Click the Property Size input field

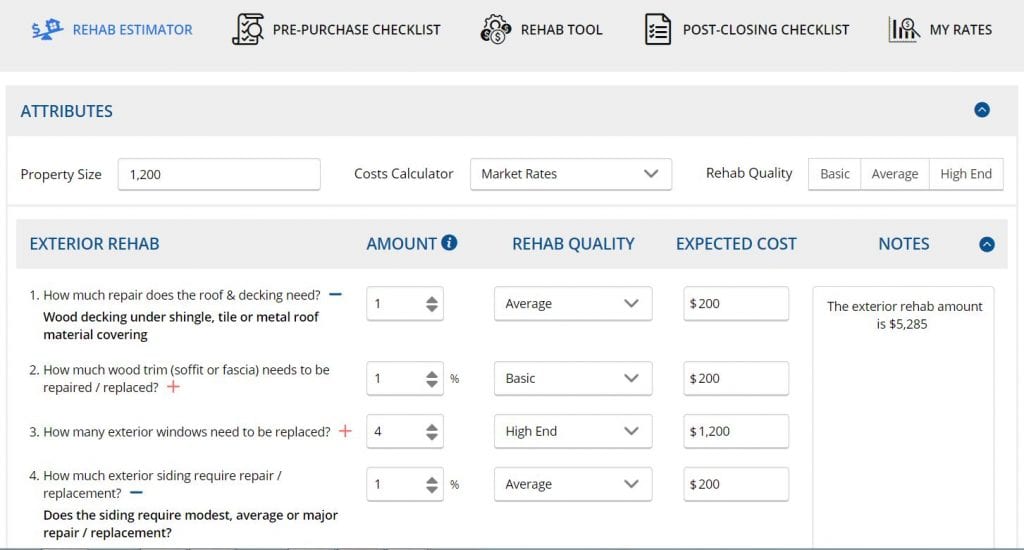219,174
